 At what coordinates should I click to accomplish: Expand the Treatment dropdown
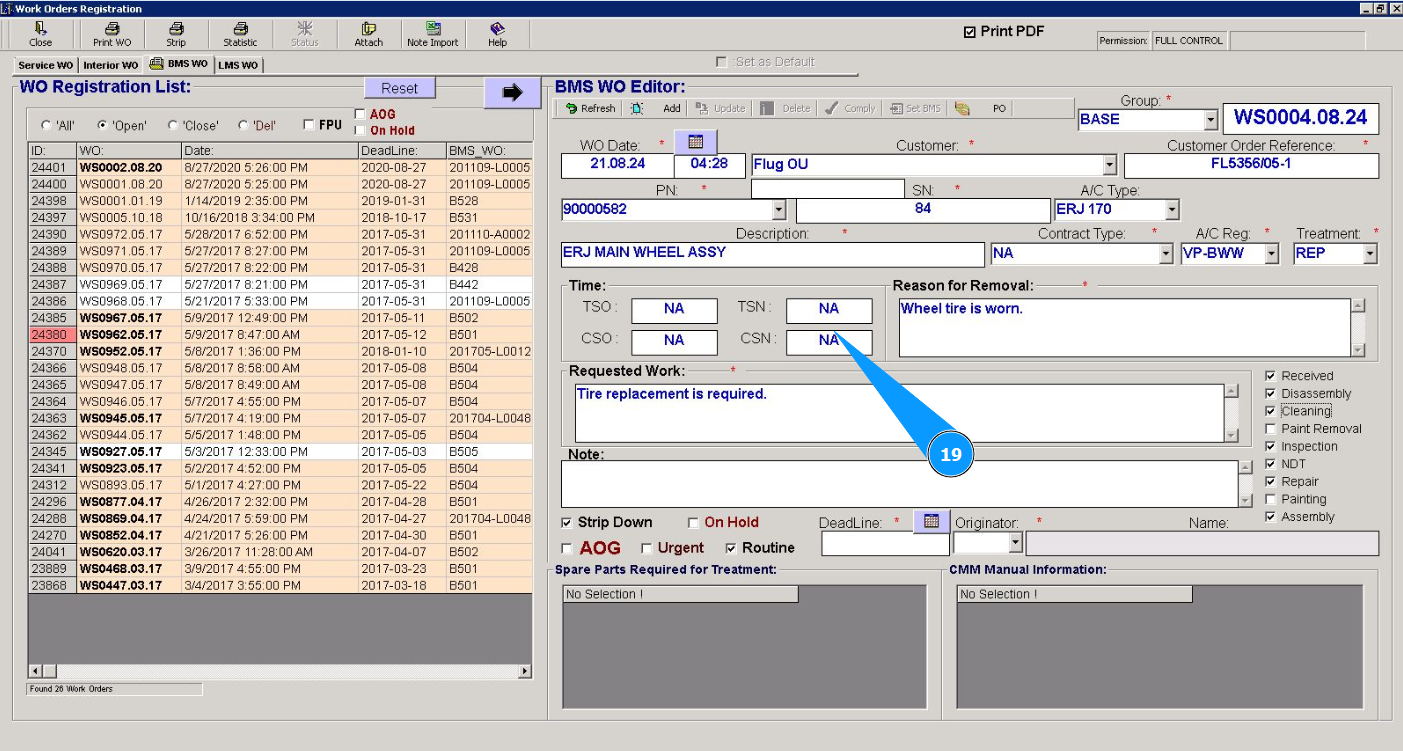(1369, 254)
